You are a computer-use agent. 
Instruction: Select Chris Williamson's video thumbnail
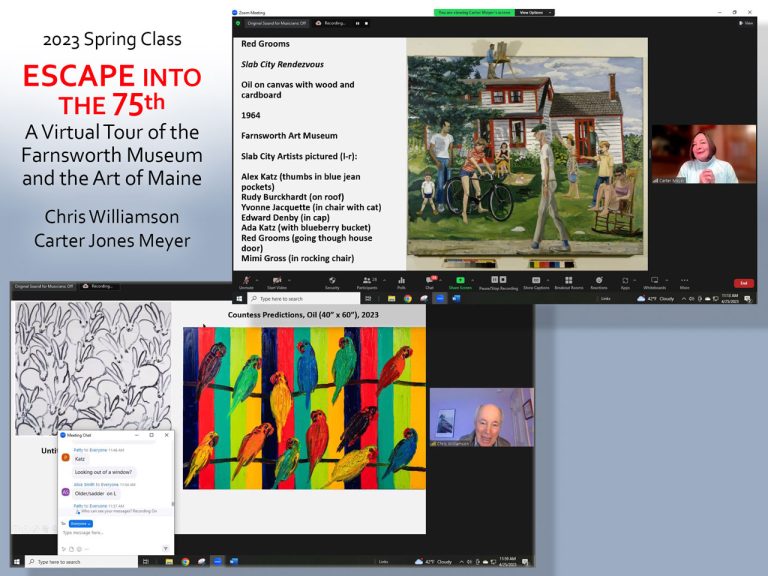(481, 417)
